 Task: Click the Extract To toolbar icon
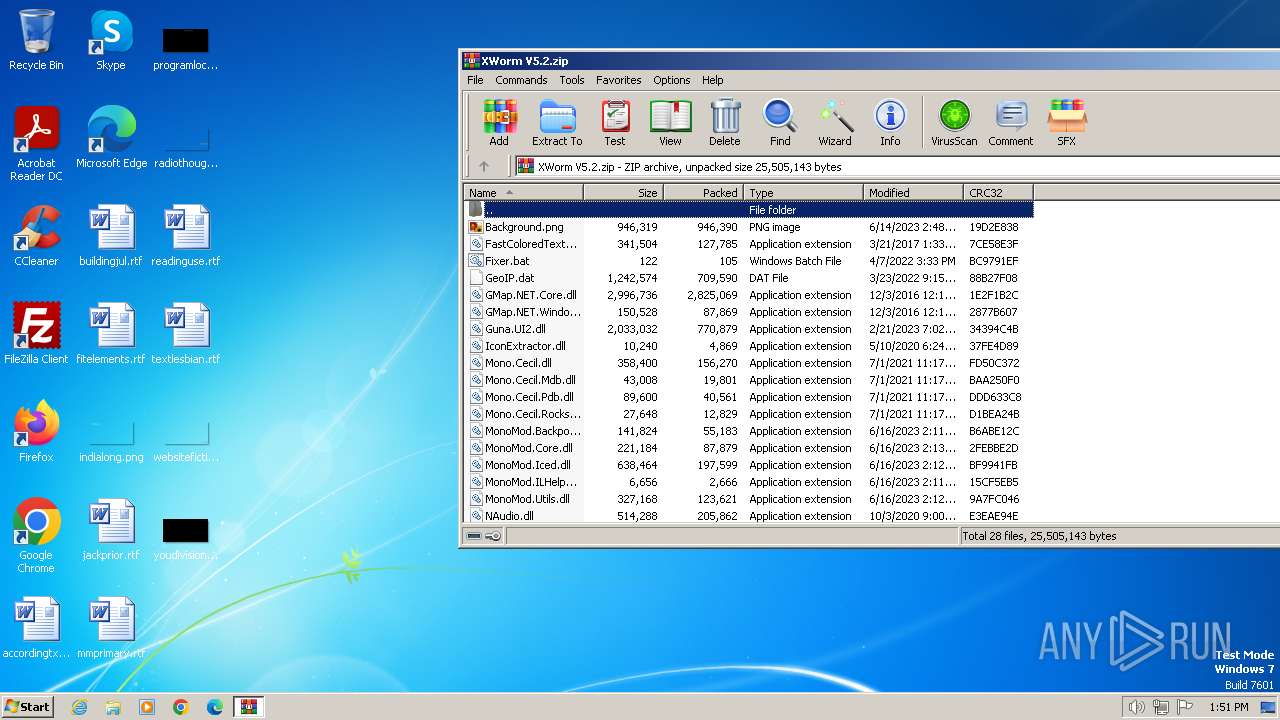(x=557, y=123)
